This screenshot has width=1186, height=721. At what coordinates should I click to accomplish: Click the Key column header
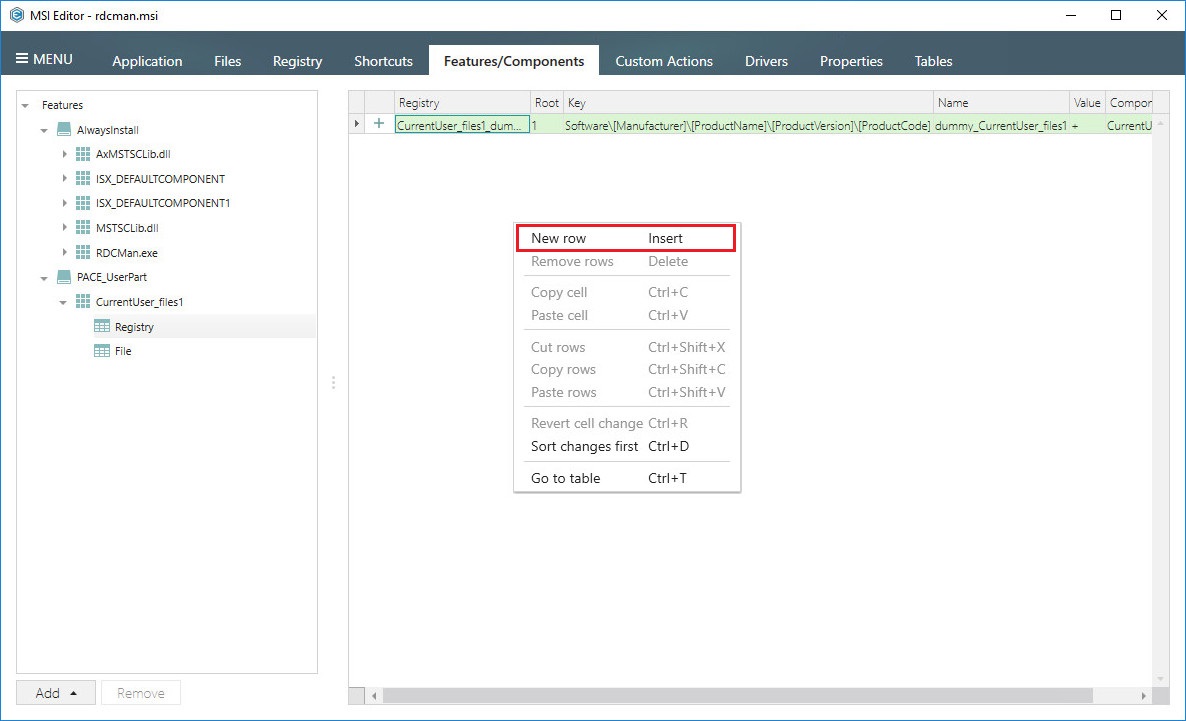tap(748, 102)
